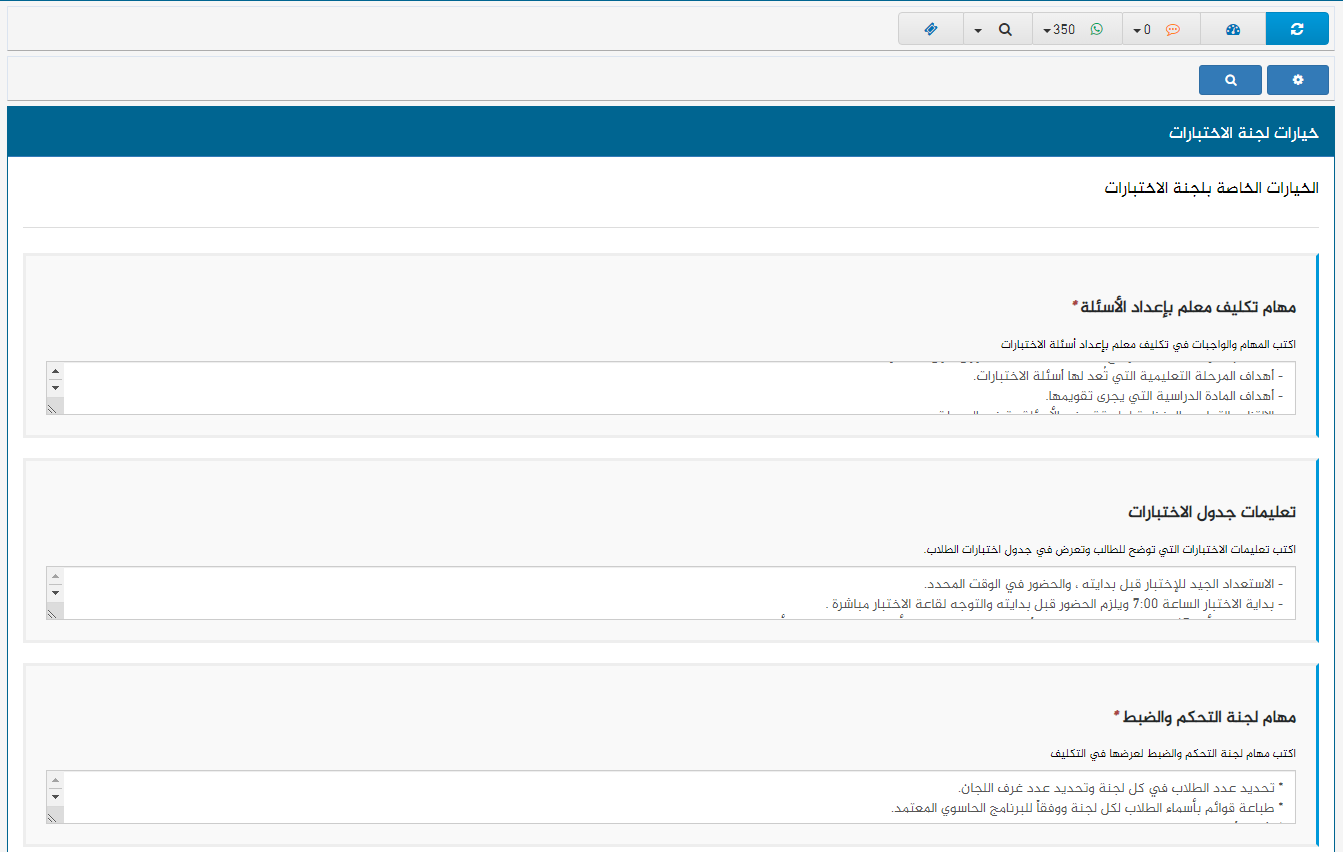Click inside تعليمات جدول الاختبارات textarea

pos(680,593)
